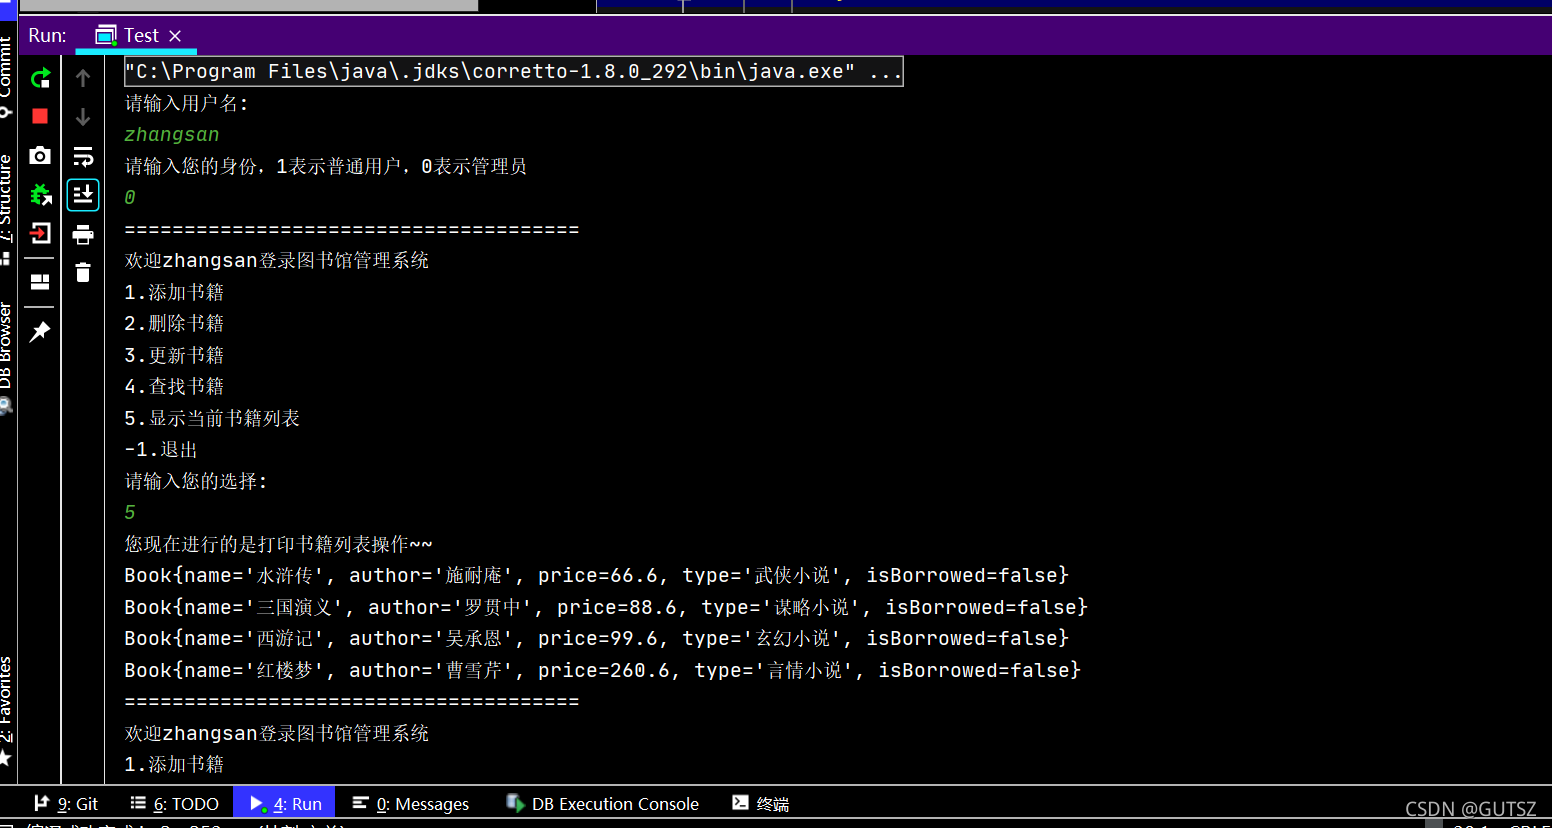Dump threads with camera icon
Image resolution: width=1552 pixels, height=828 pixels.
click(40, 155)
